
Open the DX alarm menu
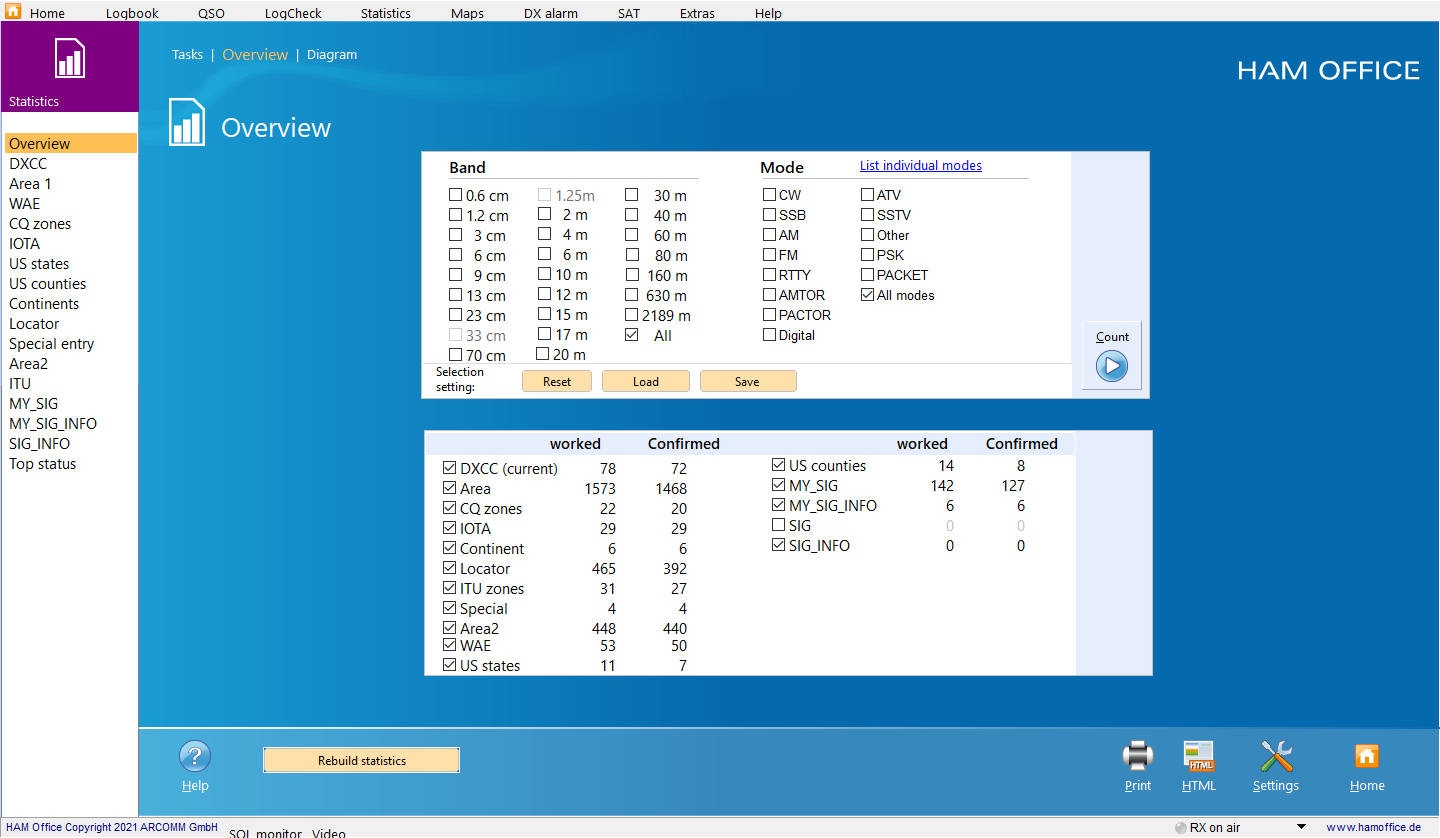(551, 13)
